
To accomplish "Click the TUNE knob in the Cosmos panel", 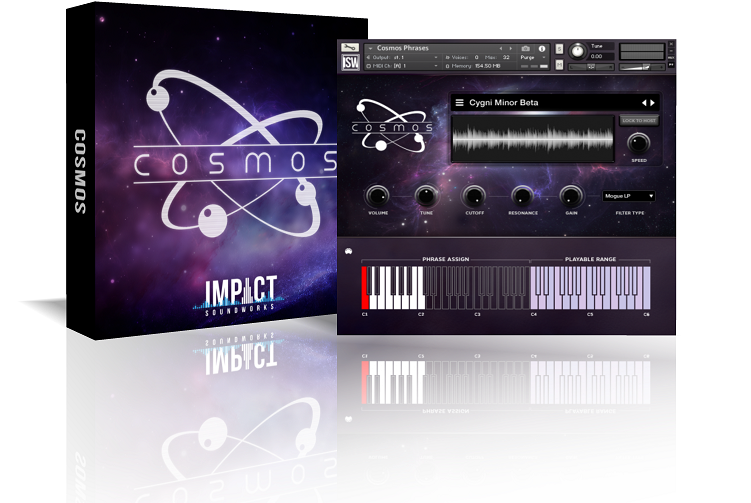I will point(426,195).
